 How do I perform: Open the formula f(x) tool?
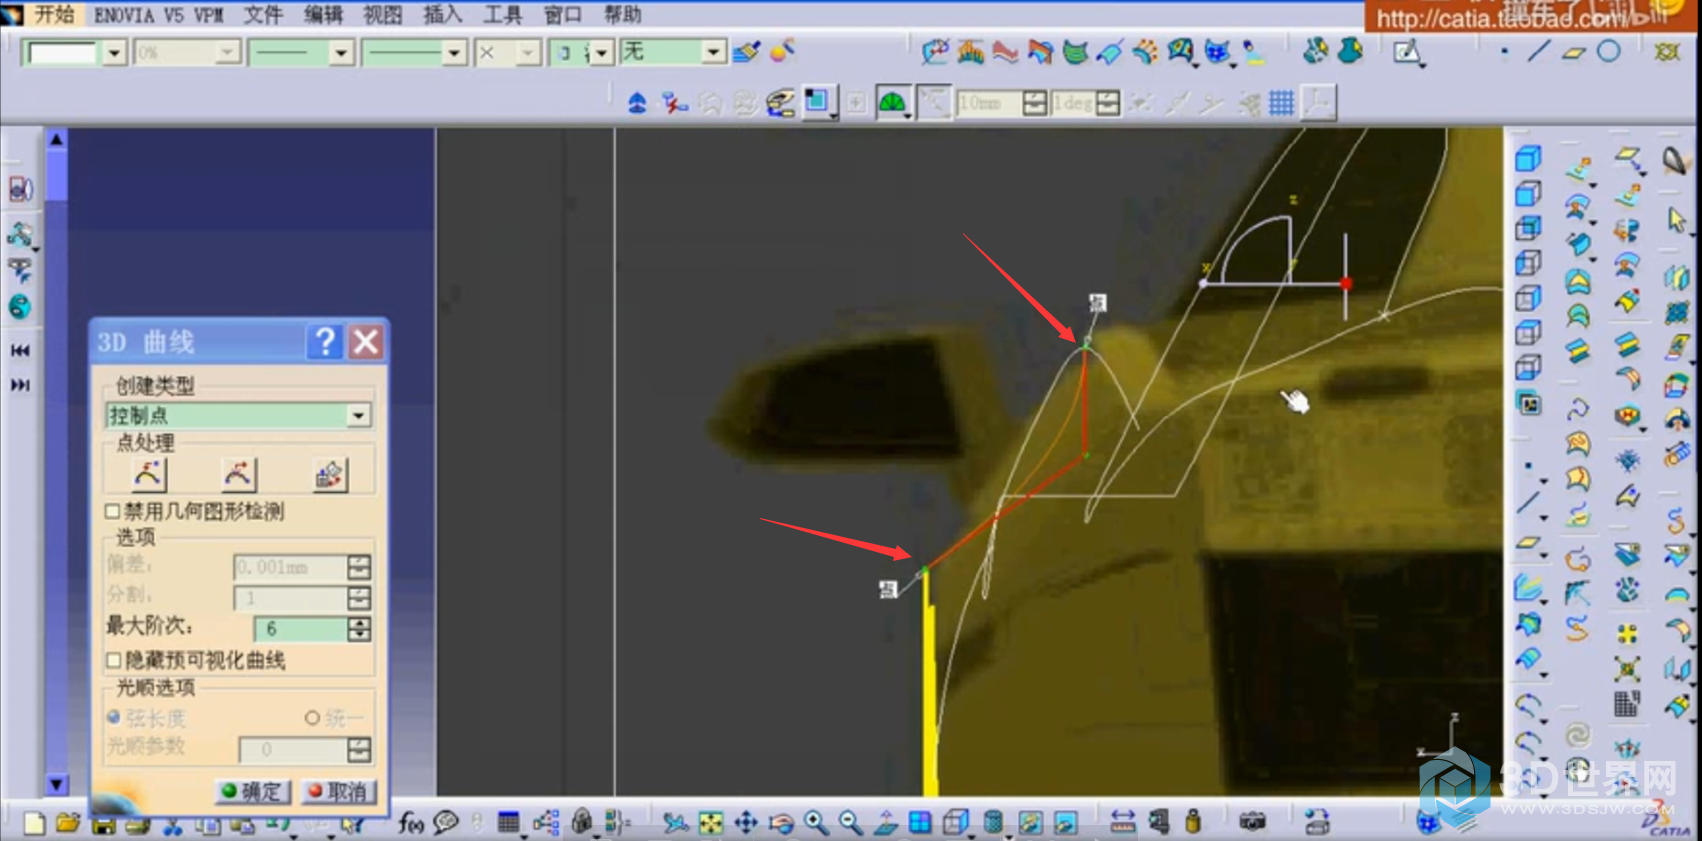[x=410, y=823]
